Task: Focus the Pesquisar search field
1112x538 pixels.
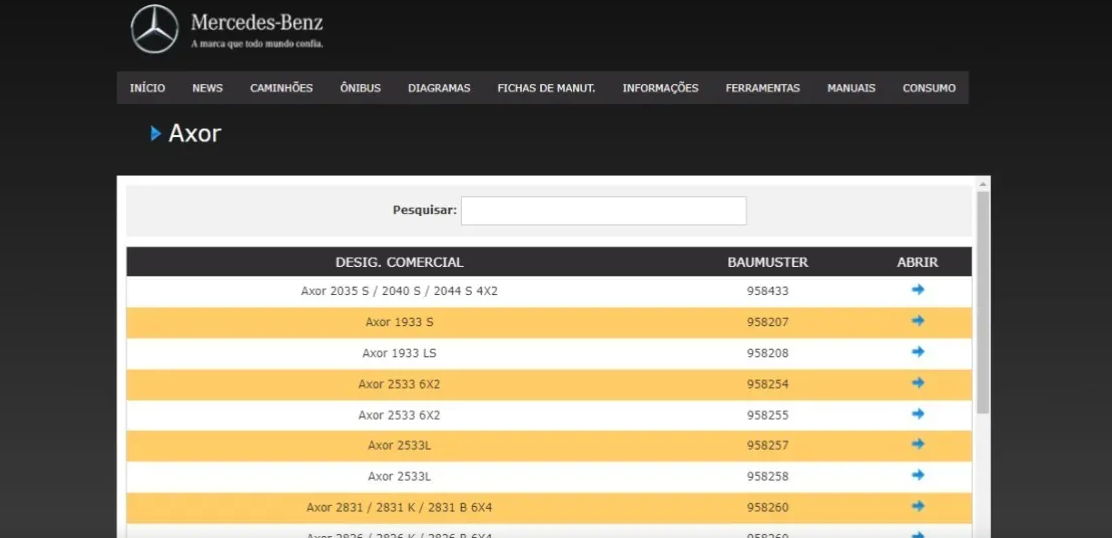Action: coord(604,211)
